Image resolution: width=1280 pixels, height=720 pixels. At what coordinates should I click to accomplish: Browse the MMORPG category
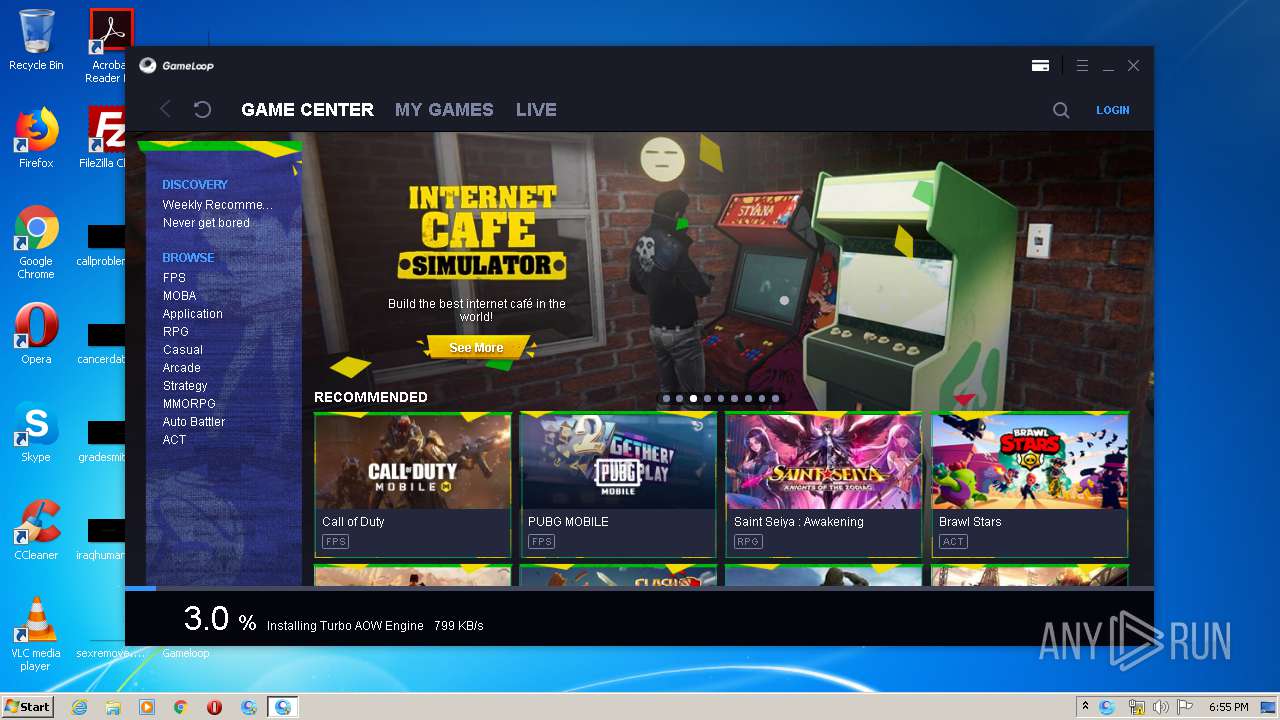(x=189, y=404)
